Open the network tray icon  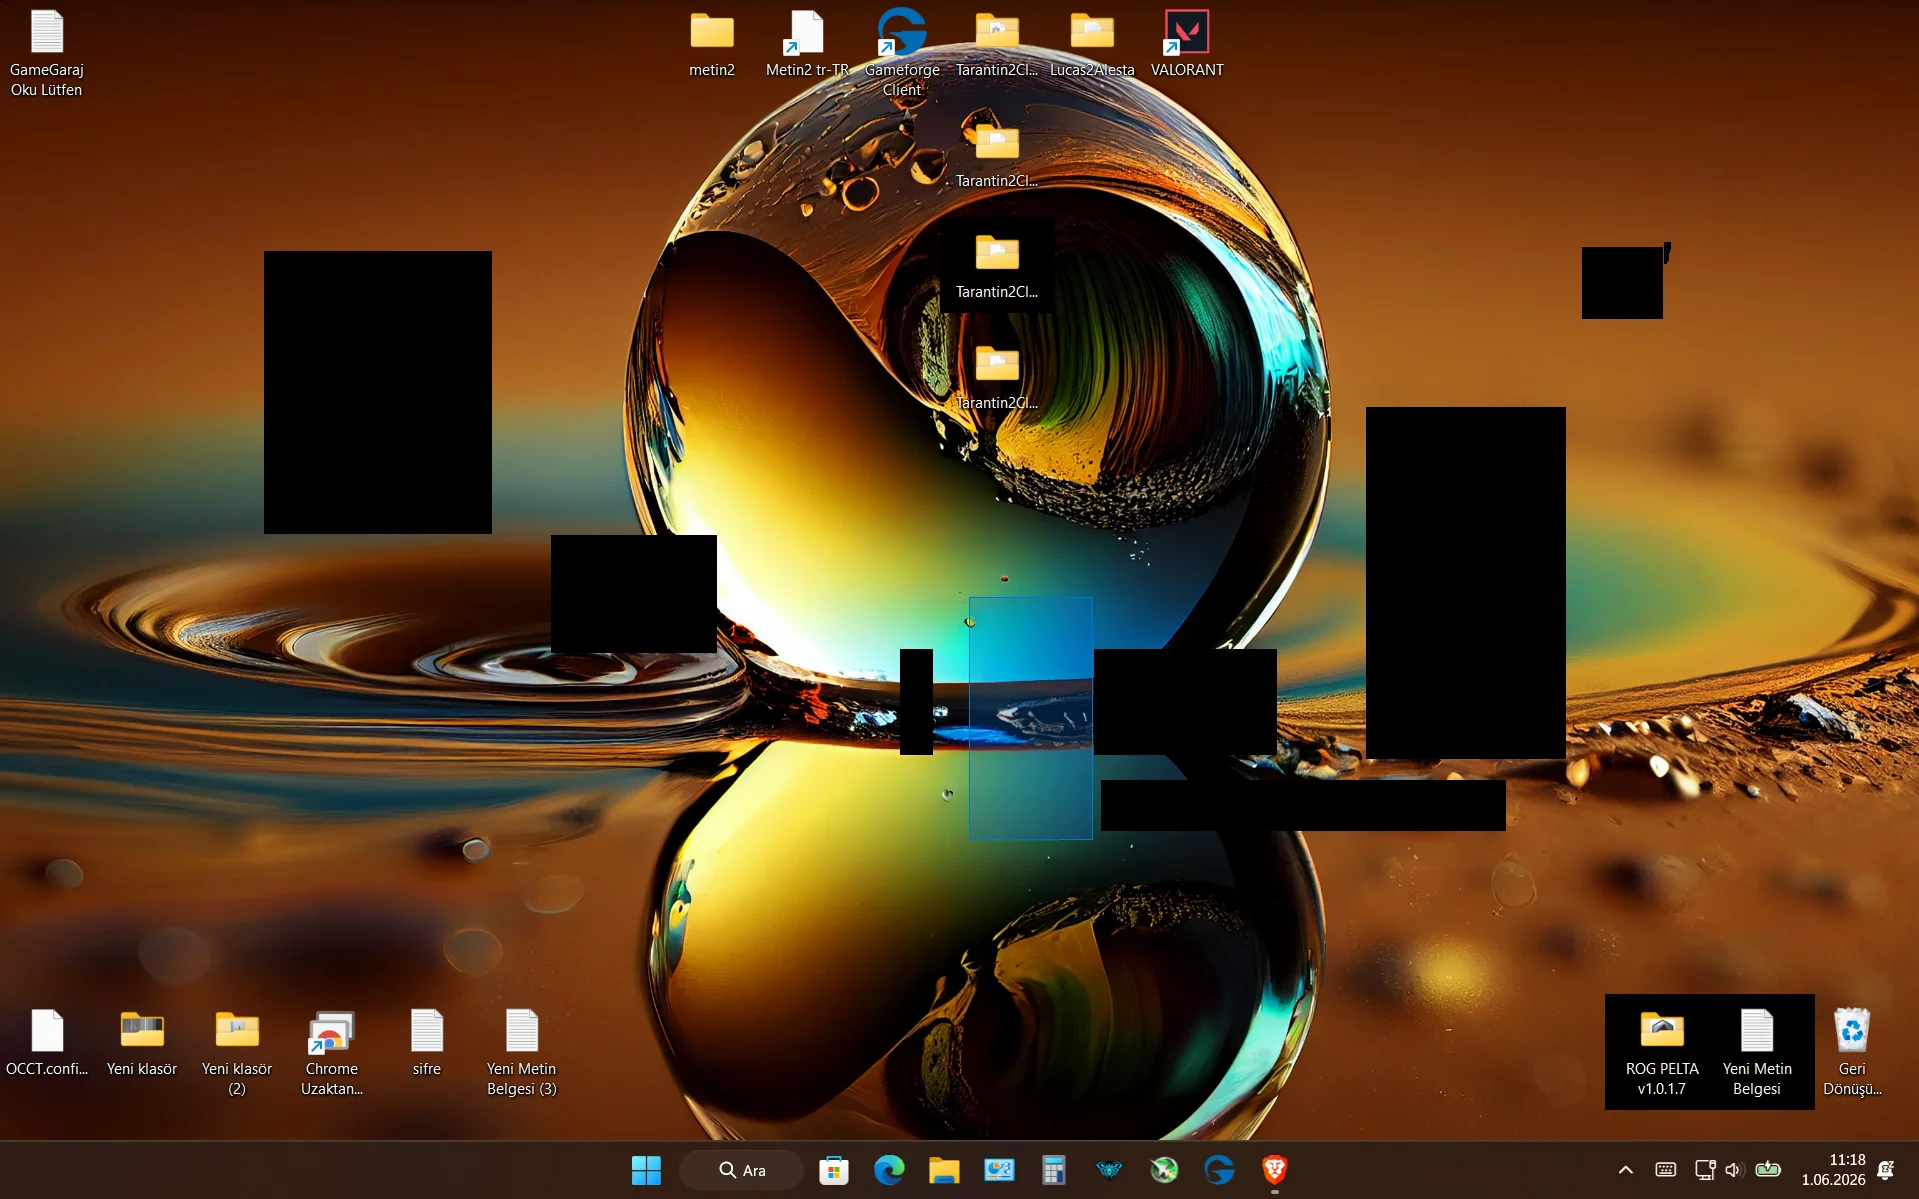pyautogui.click(x=1705, y=1170)
